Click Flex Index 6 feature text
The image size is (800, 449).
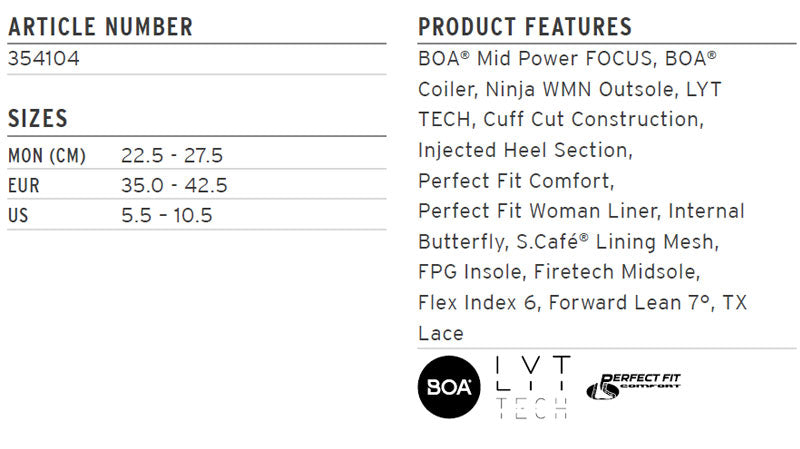479,303
